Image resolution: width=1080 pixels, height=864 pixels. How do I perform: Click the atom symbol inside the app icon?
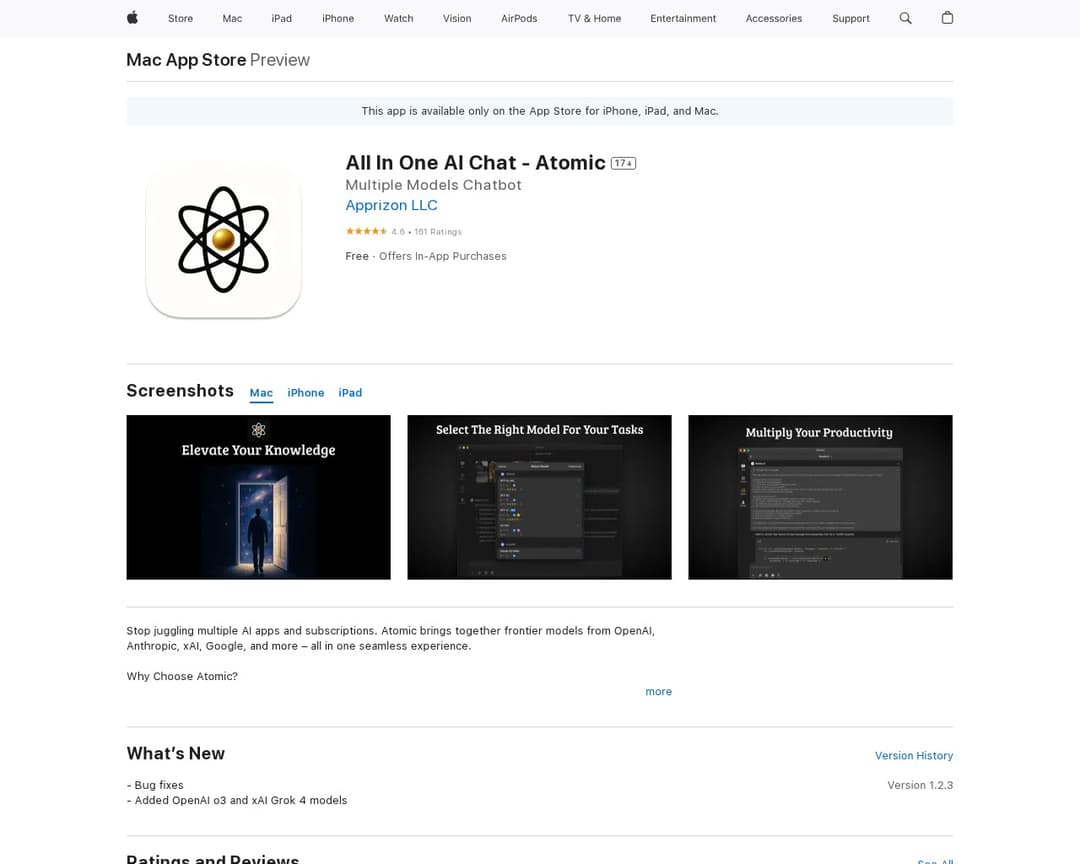222,238
